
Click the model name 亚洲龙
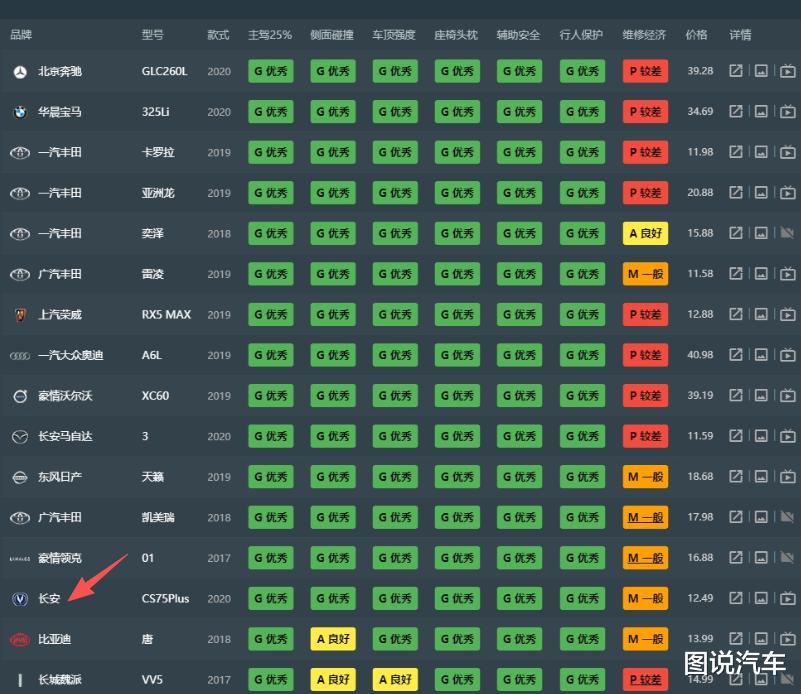click(x=158, y=193)
